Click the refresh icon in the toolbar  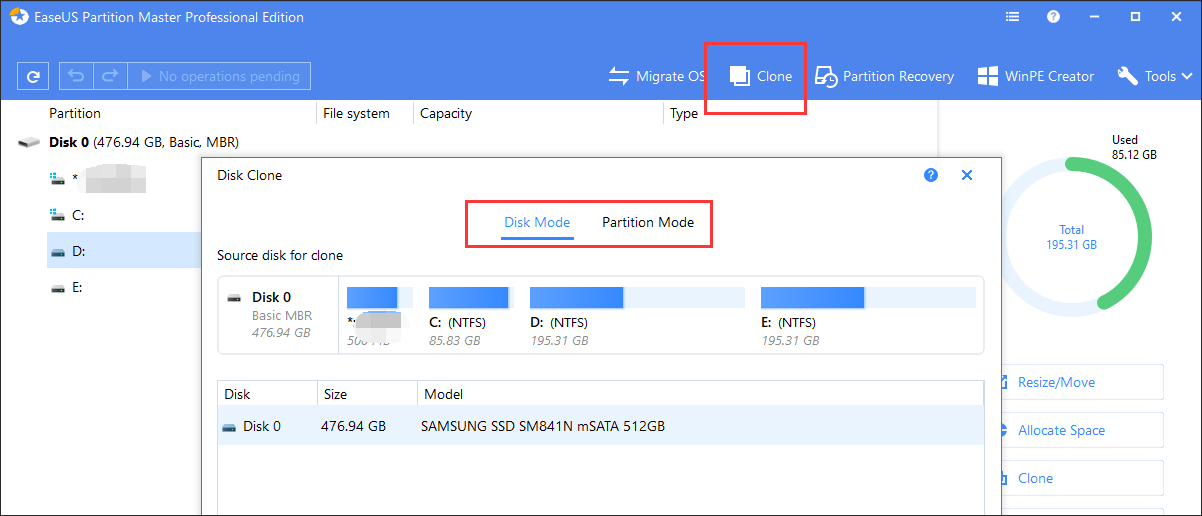34,76
